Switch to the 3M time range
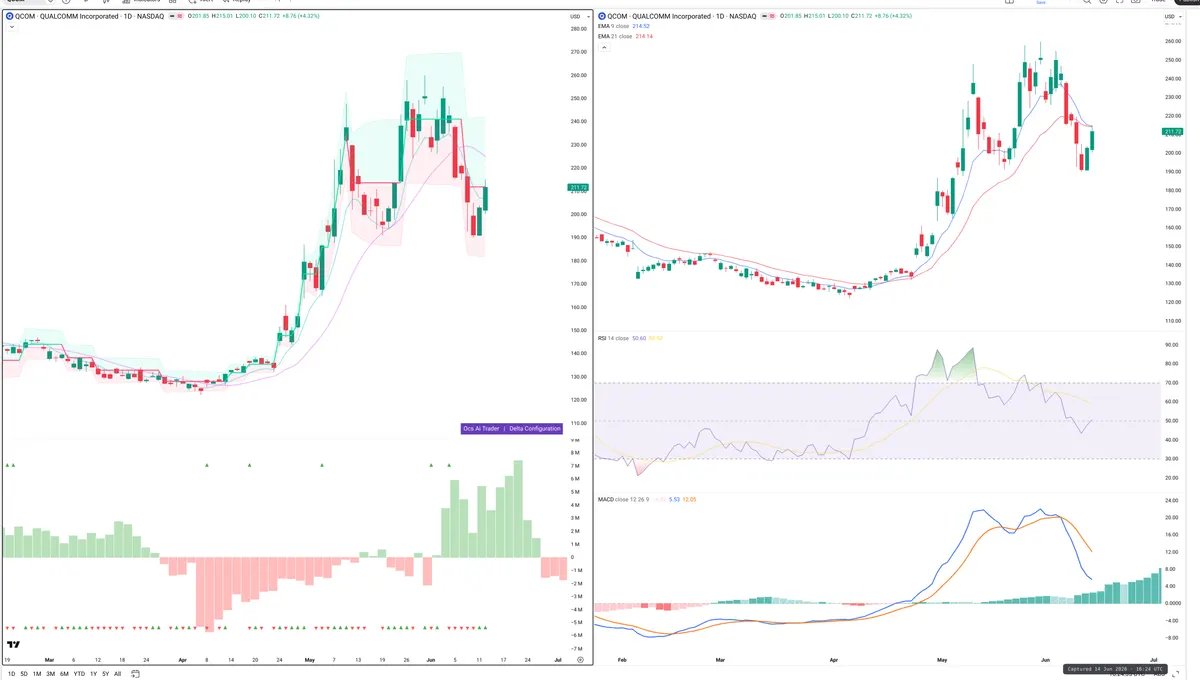The height and width of the screenshot is (680, 1200). 50,674
